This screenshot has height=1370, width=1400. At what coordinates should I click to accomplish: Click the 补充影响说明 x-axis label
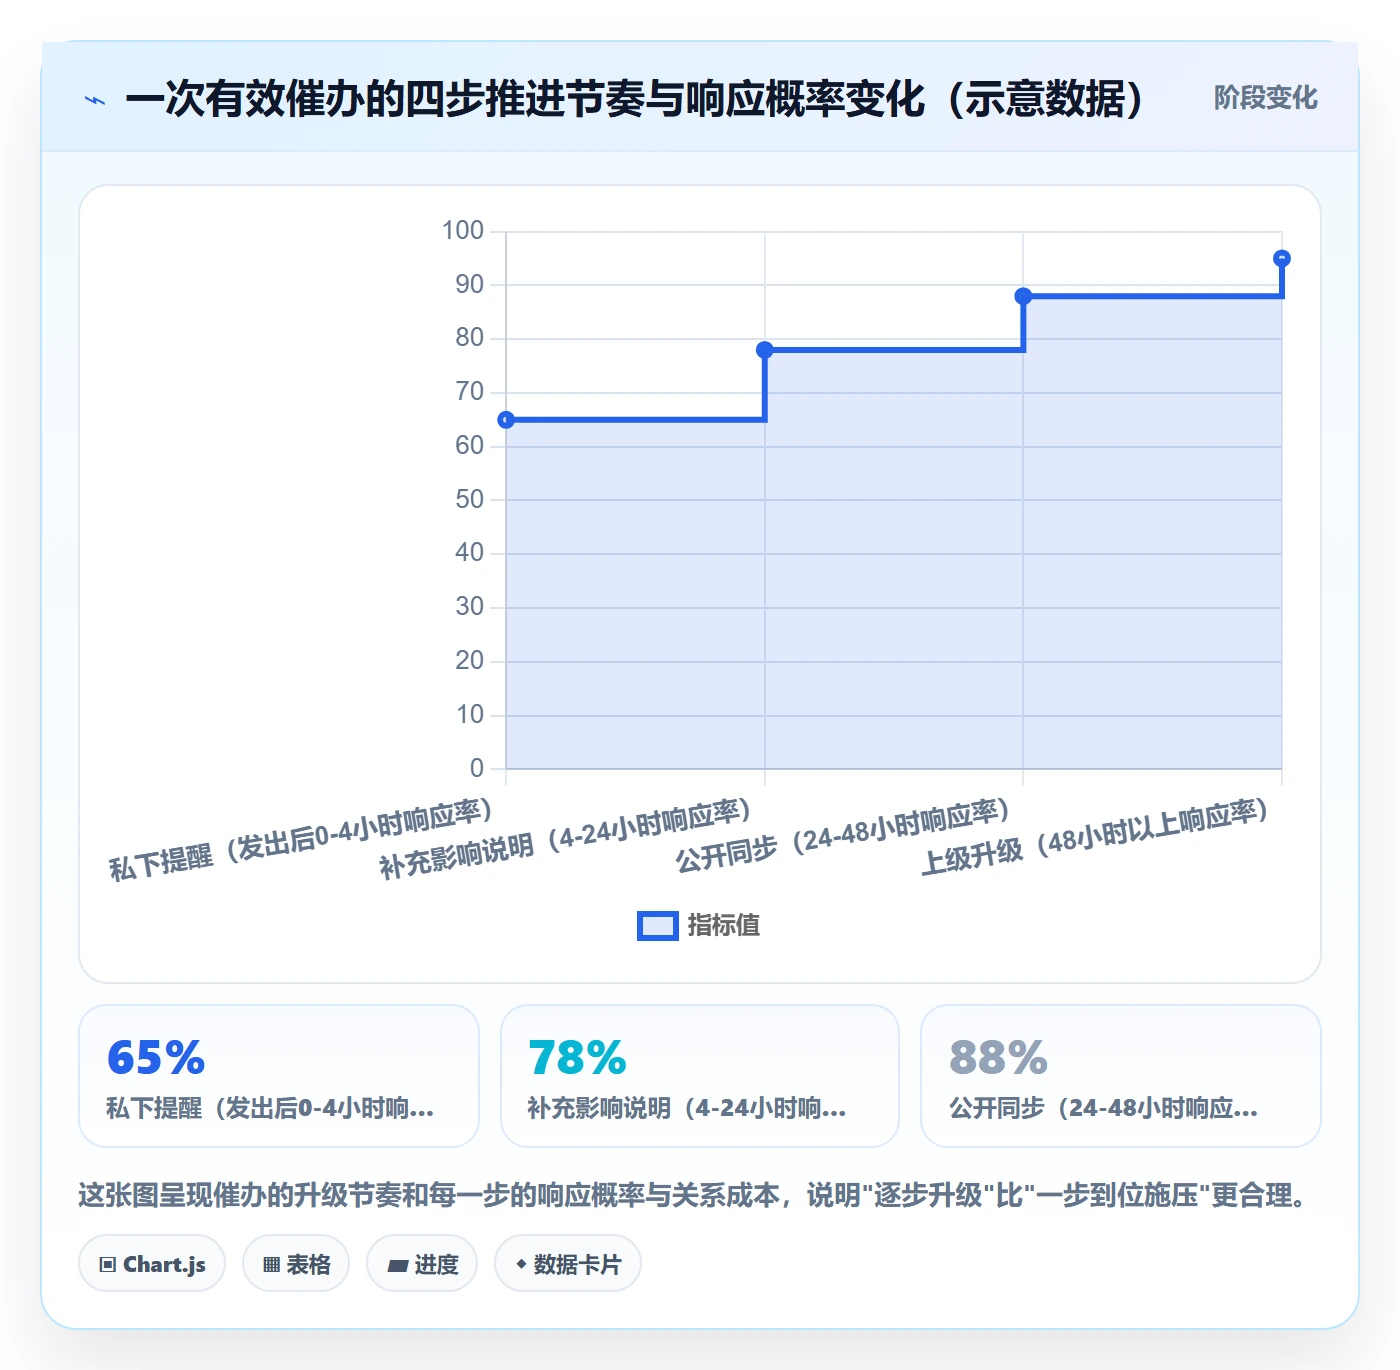point(565,839)
